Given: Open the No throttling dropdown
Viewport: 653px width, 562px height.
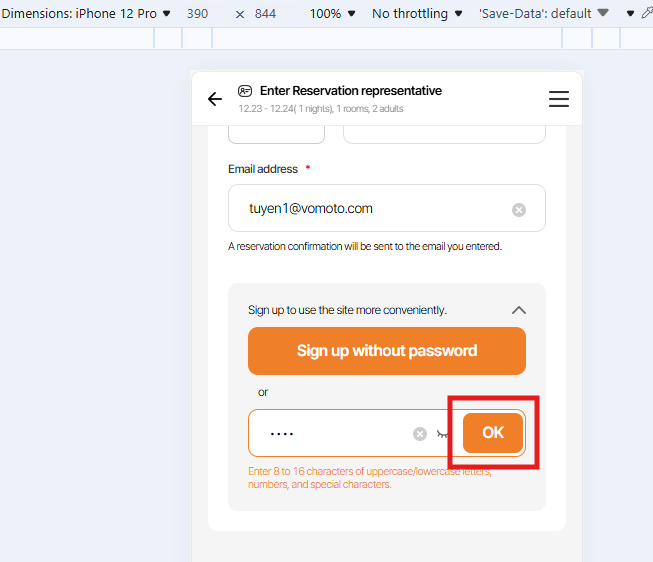Looking at the screenshot, I should [417, 14].
